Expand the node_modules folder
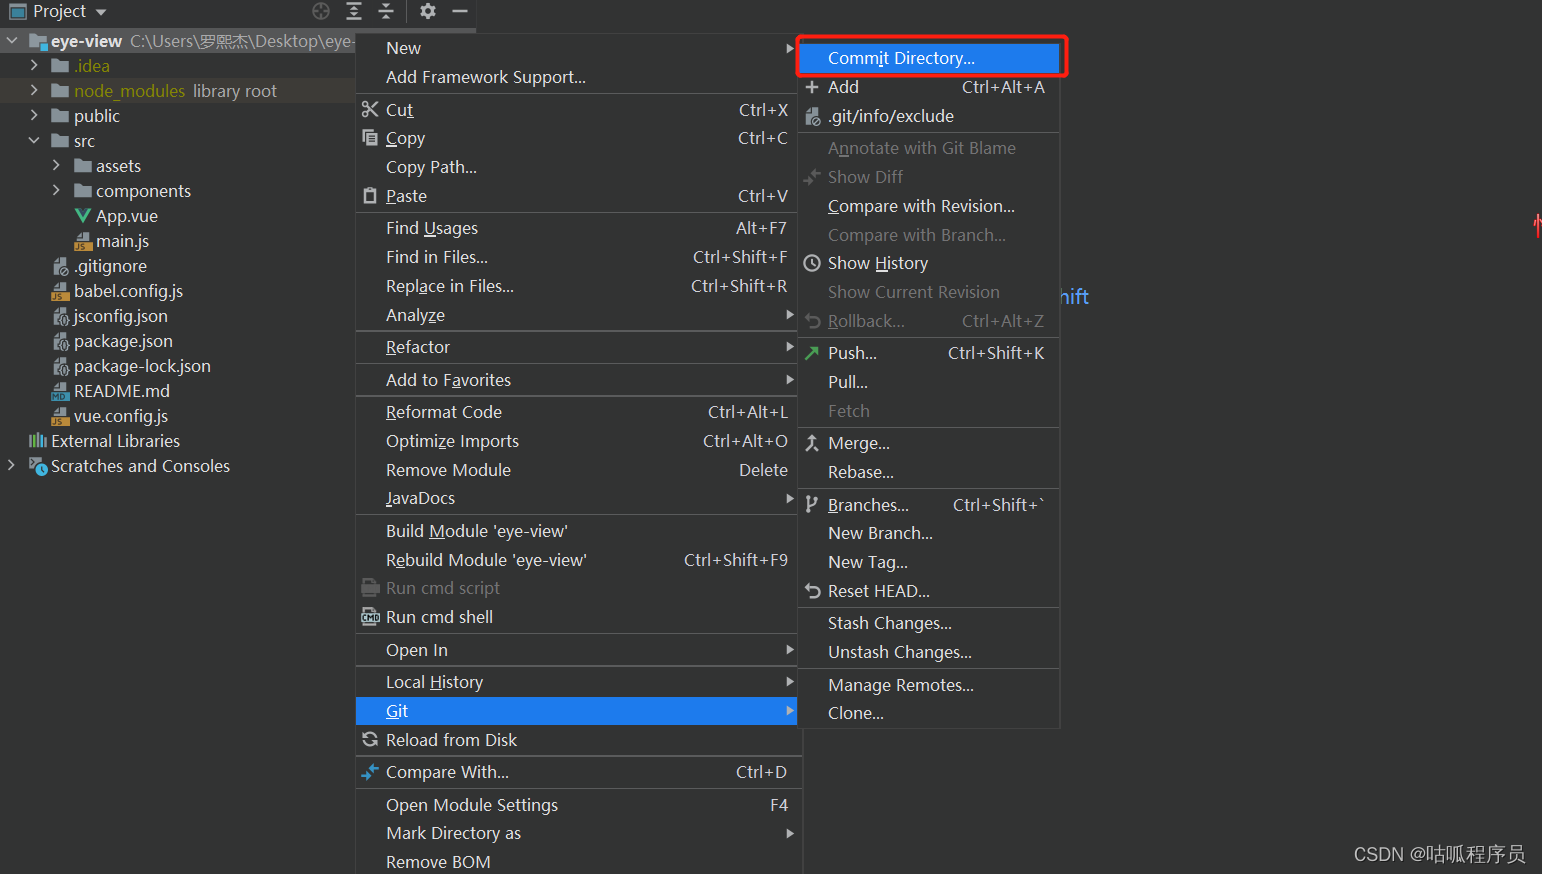The height and width of the screenshot is (874, 1542). coord(34,90)
